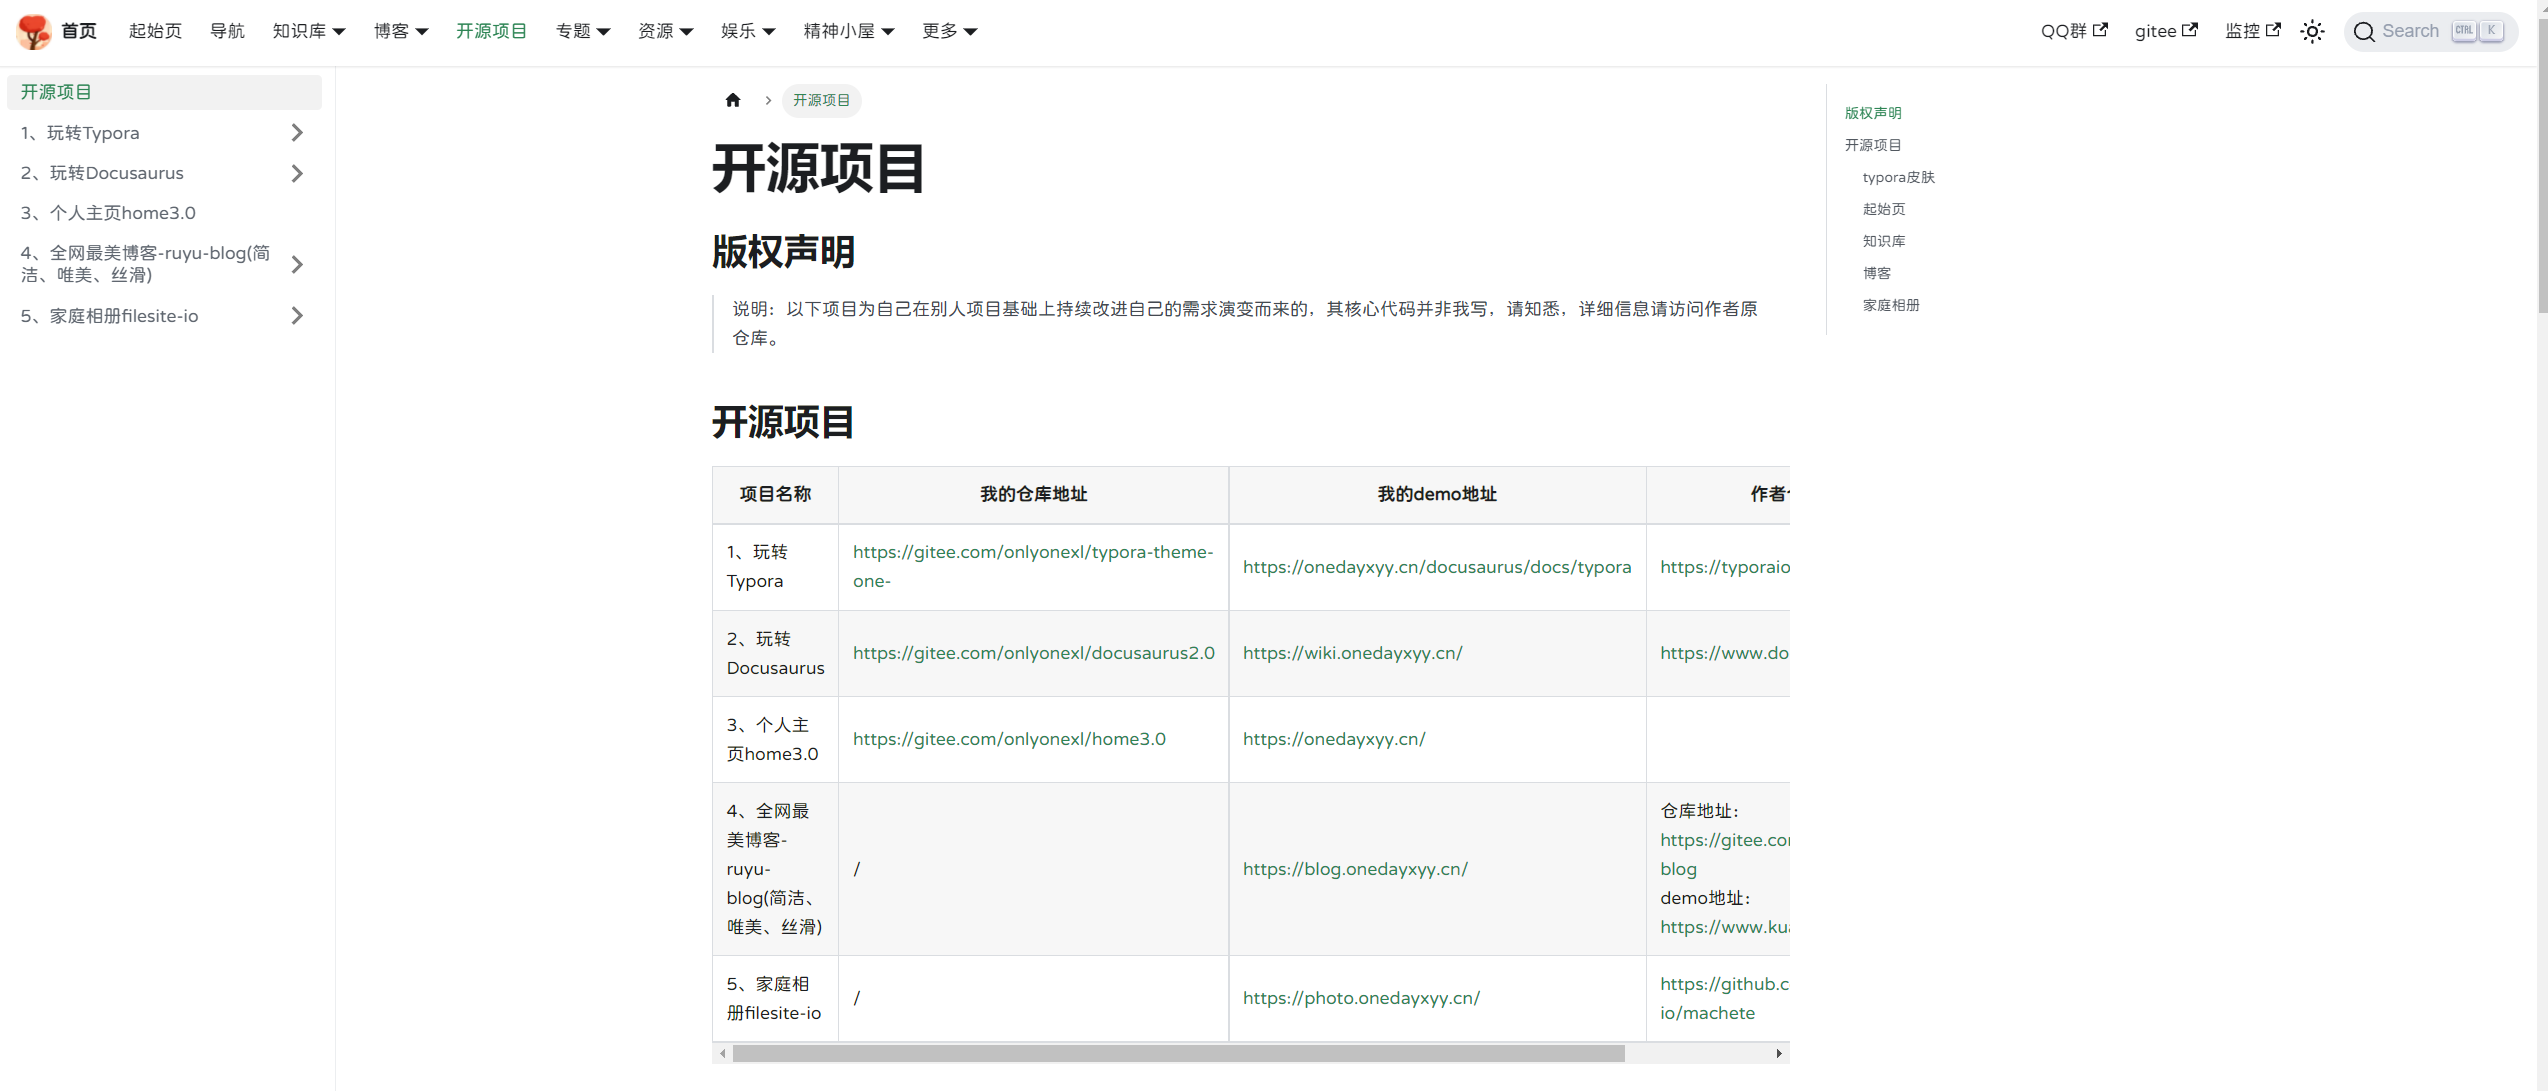Select 开源项目 sidebar heading
Image resolution: width=2548 pixels, height=1091 pixels.
[164, 92]
